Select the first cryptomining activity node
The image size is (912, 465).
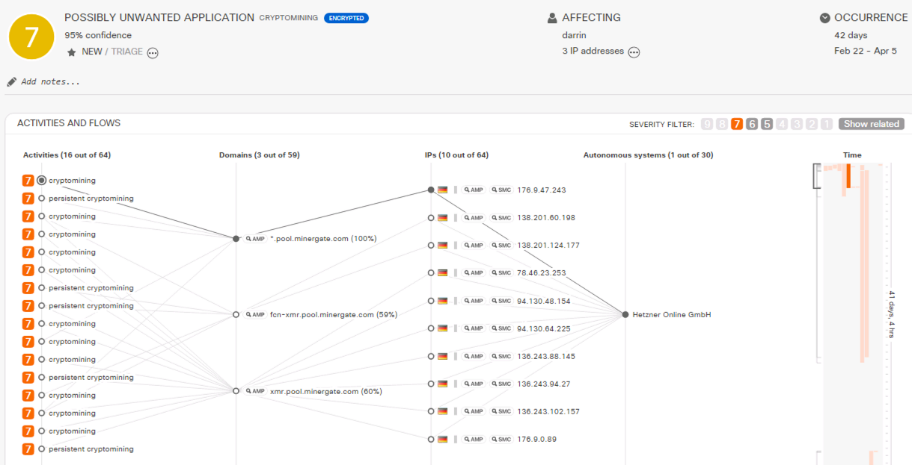click(42, 181)
